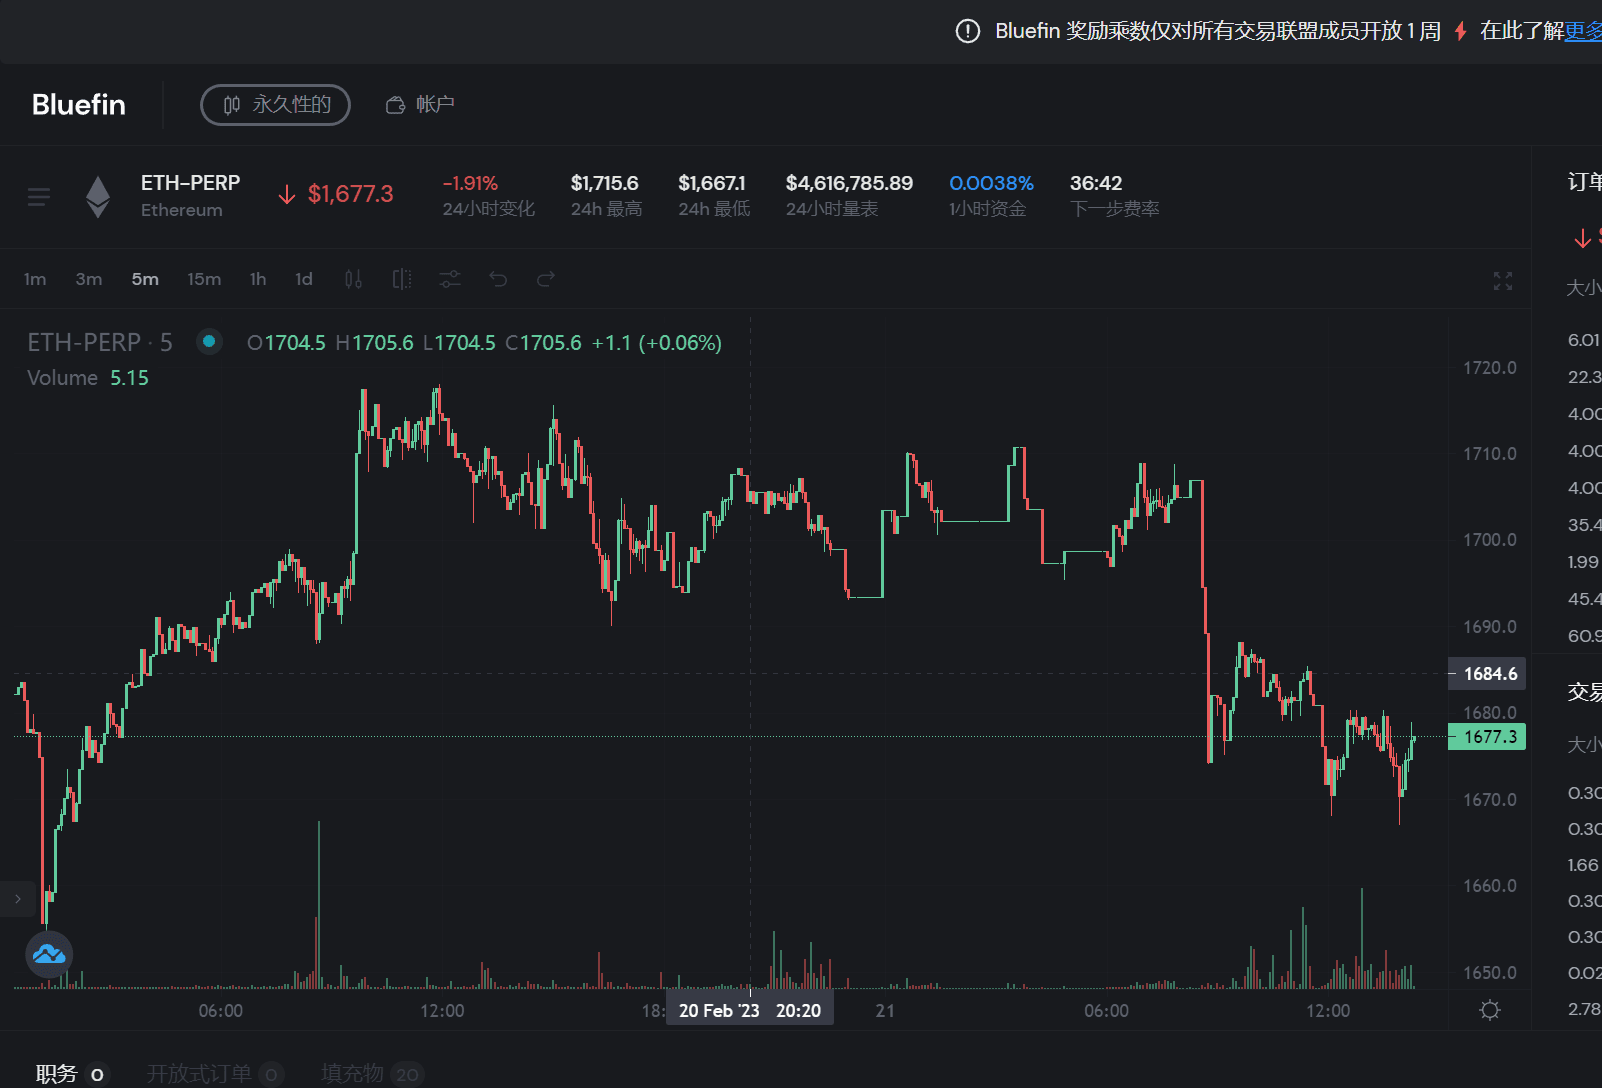Click the 1684.6 crosshair price label
Viewport: 1602px width, 1088px height.
tap(1487, 674)
